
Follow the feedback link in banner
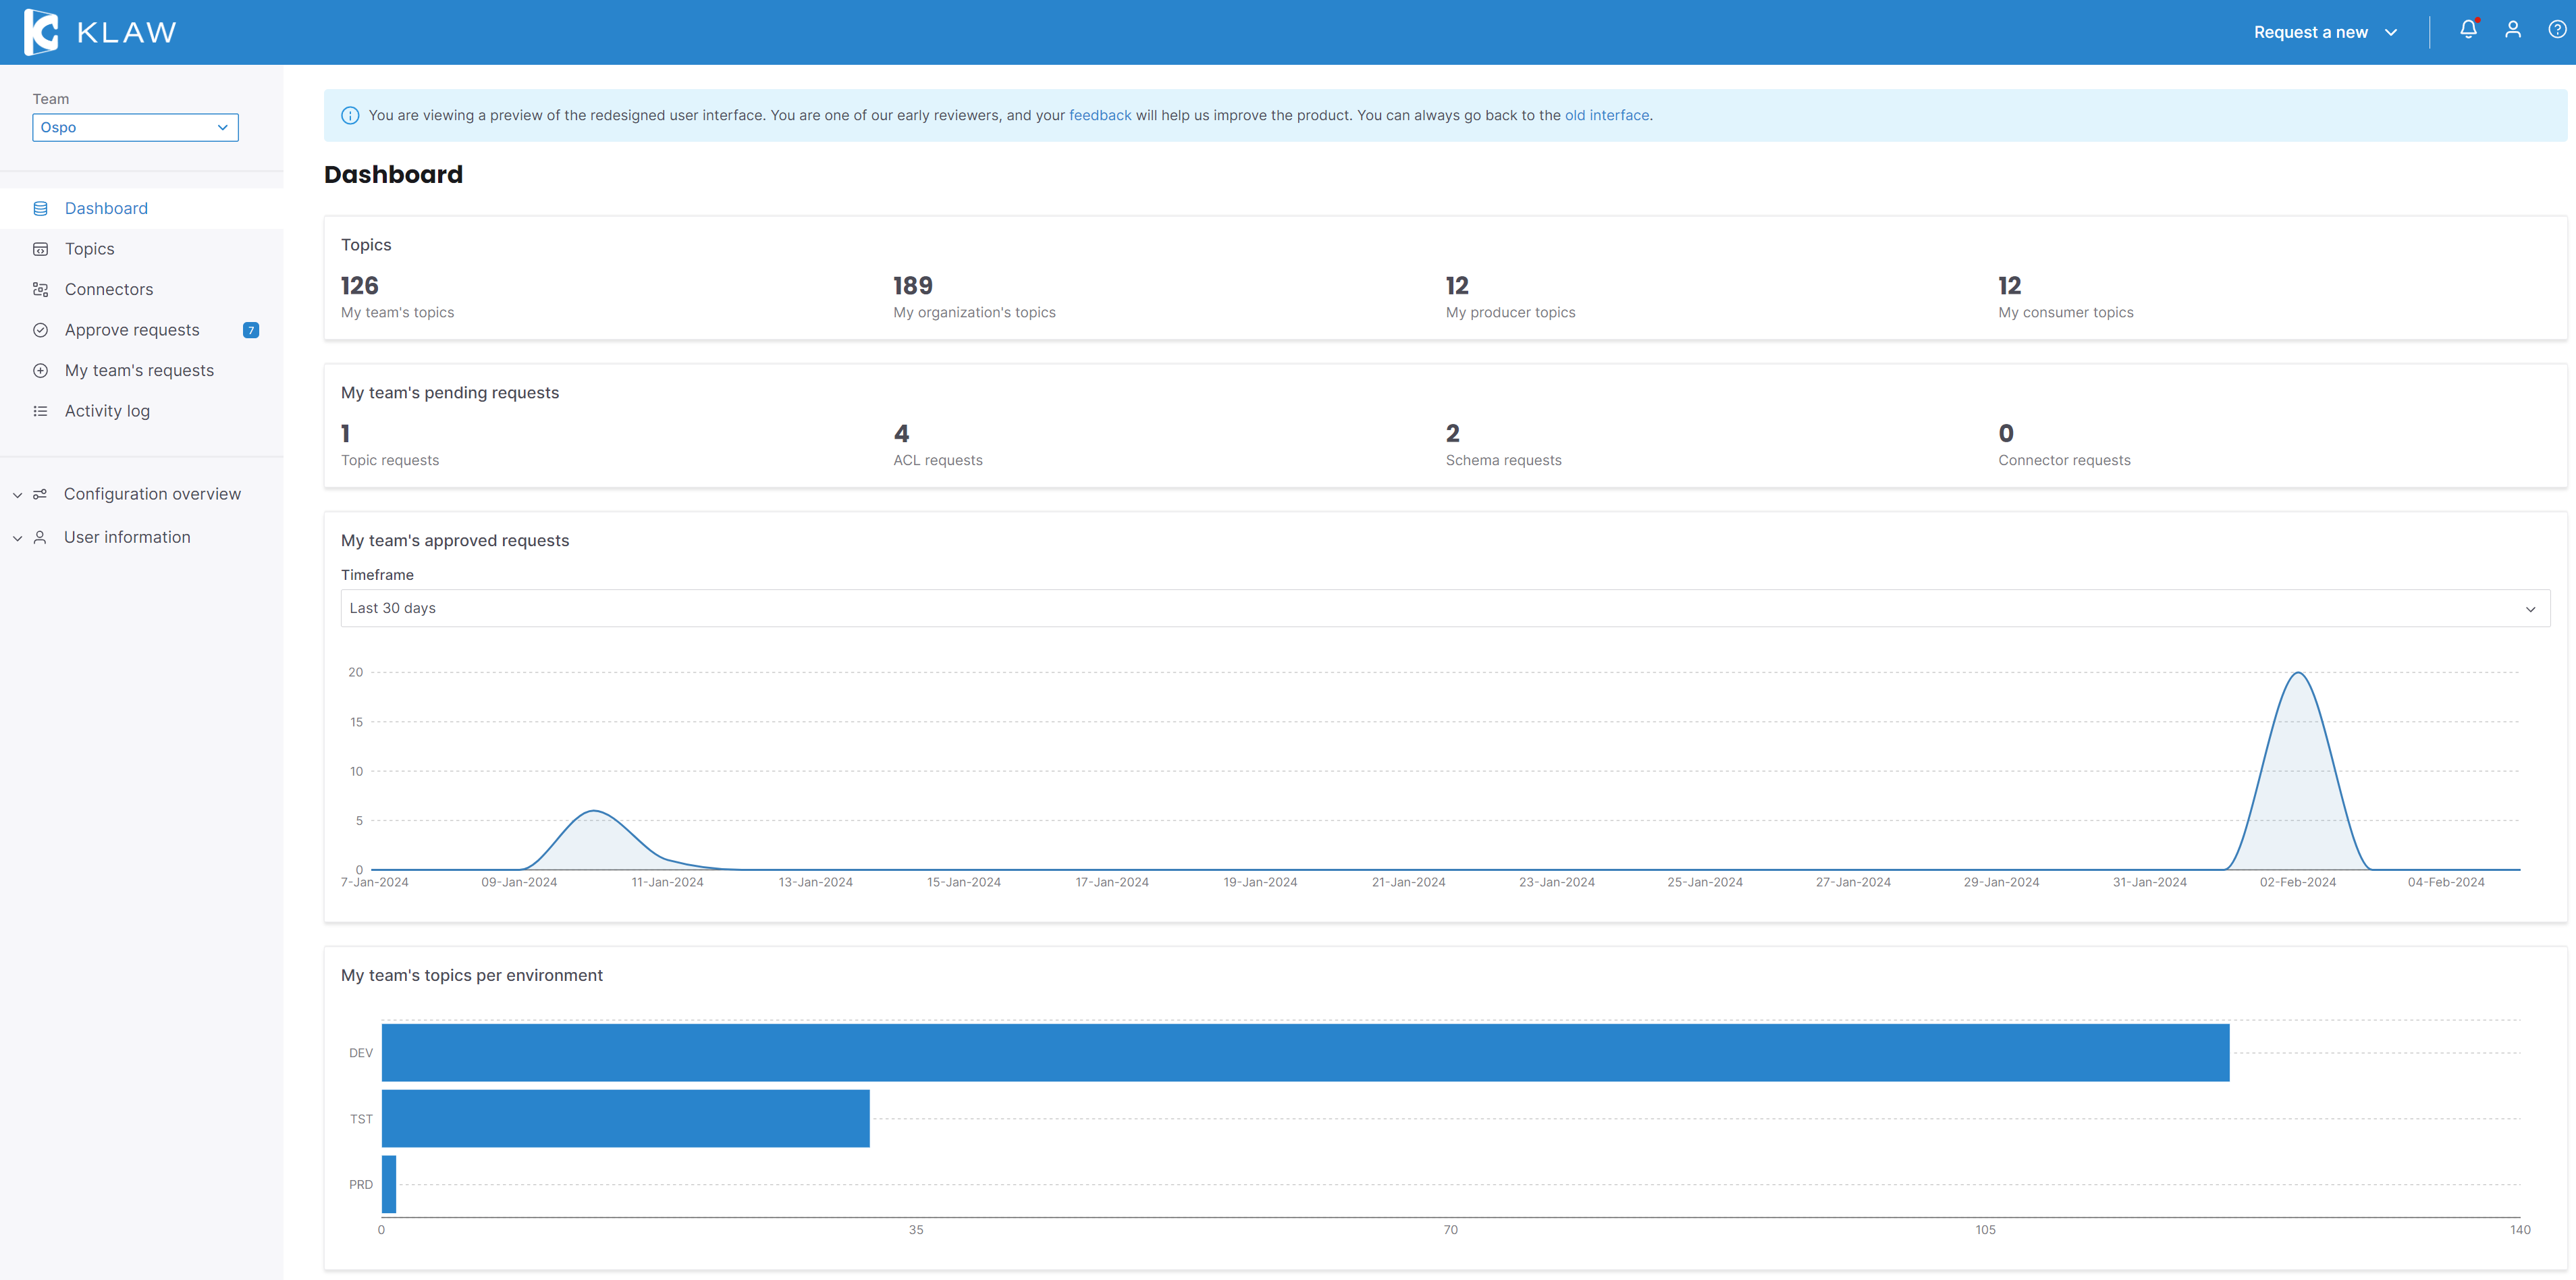click(x=1099, y=115)
